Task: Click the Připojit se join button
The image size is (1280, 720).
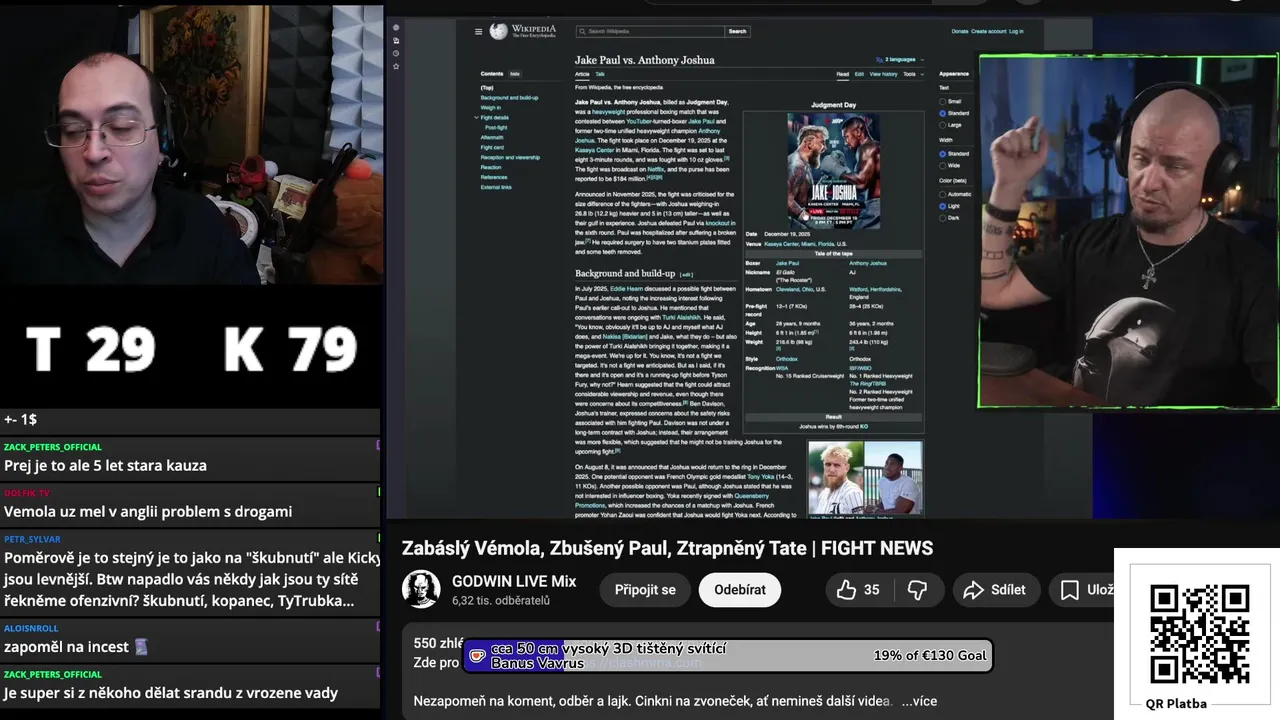Action: coord(645,590)
